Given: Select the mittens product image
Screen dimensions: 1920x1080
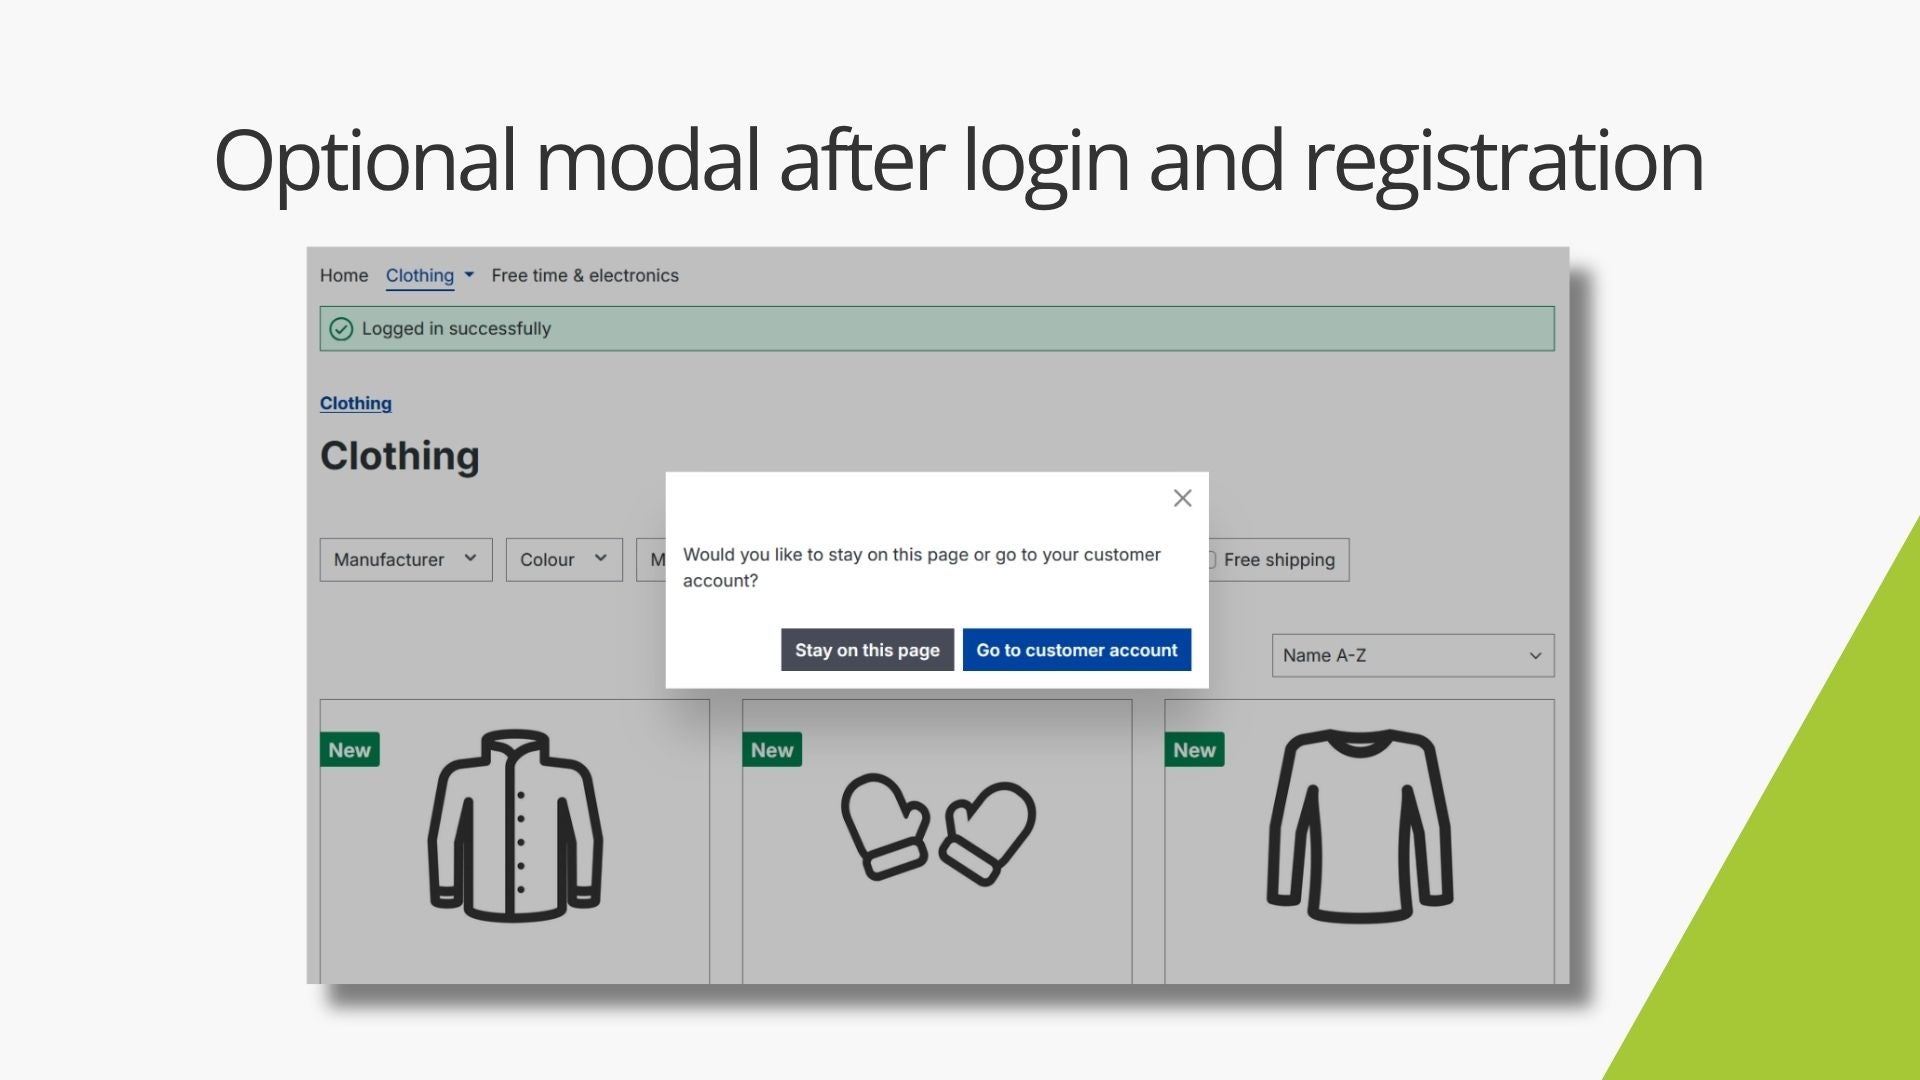Looking at the screenshot, I should 938,829.
